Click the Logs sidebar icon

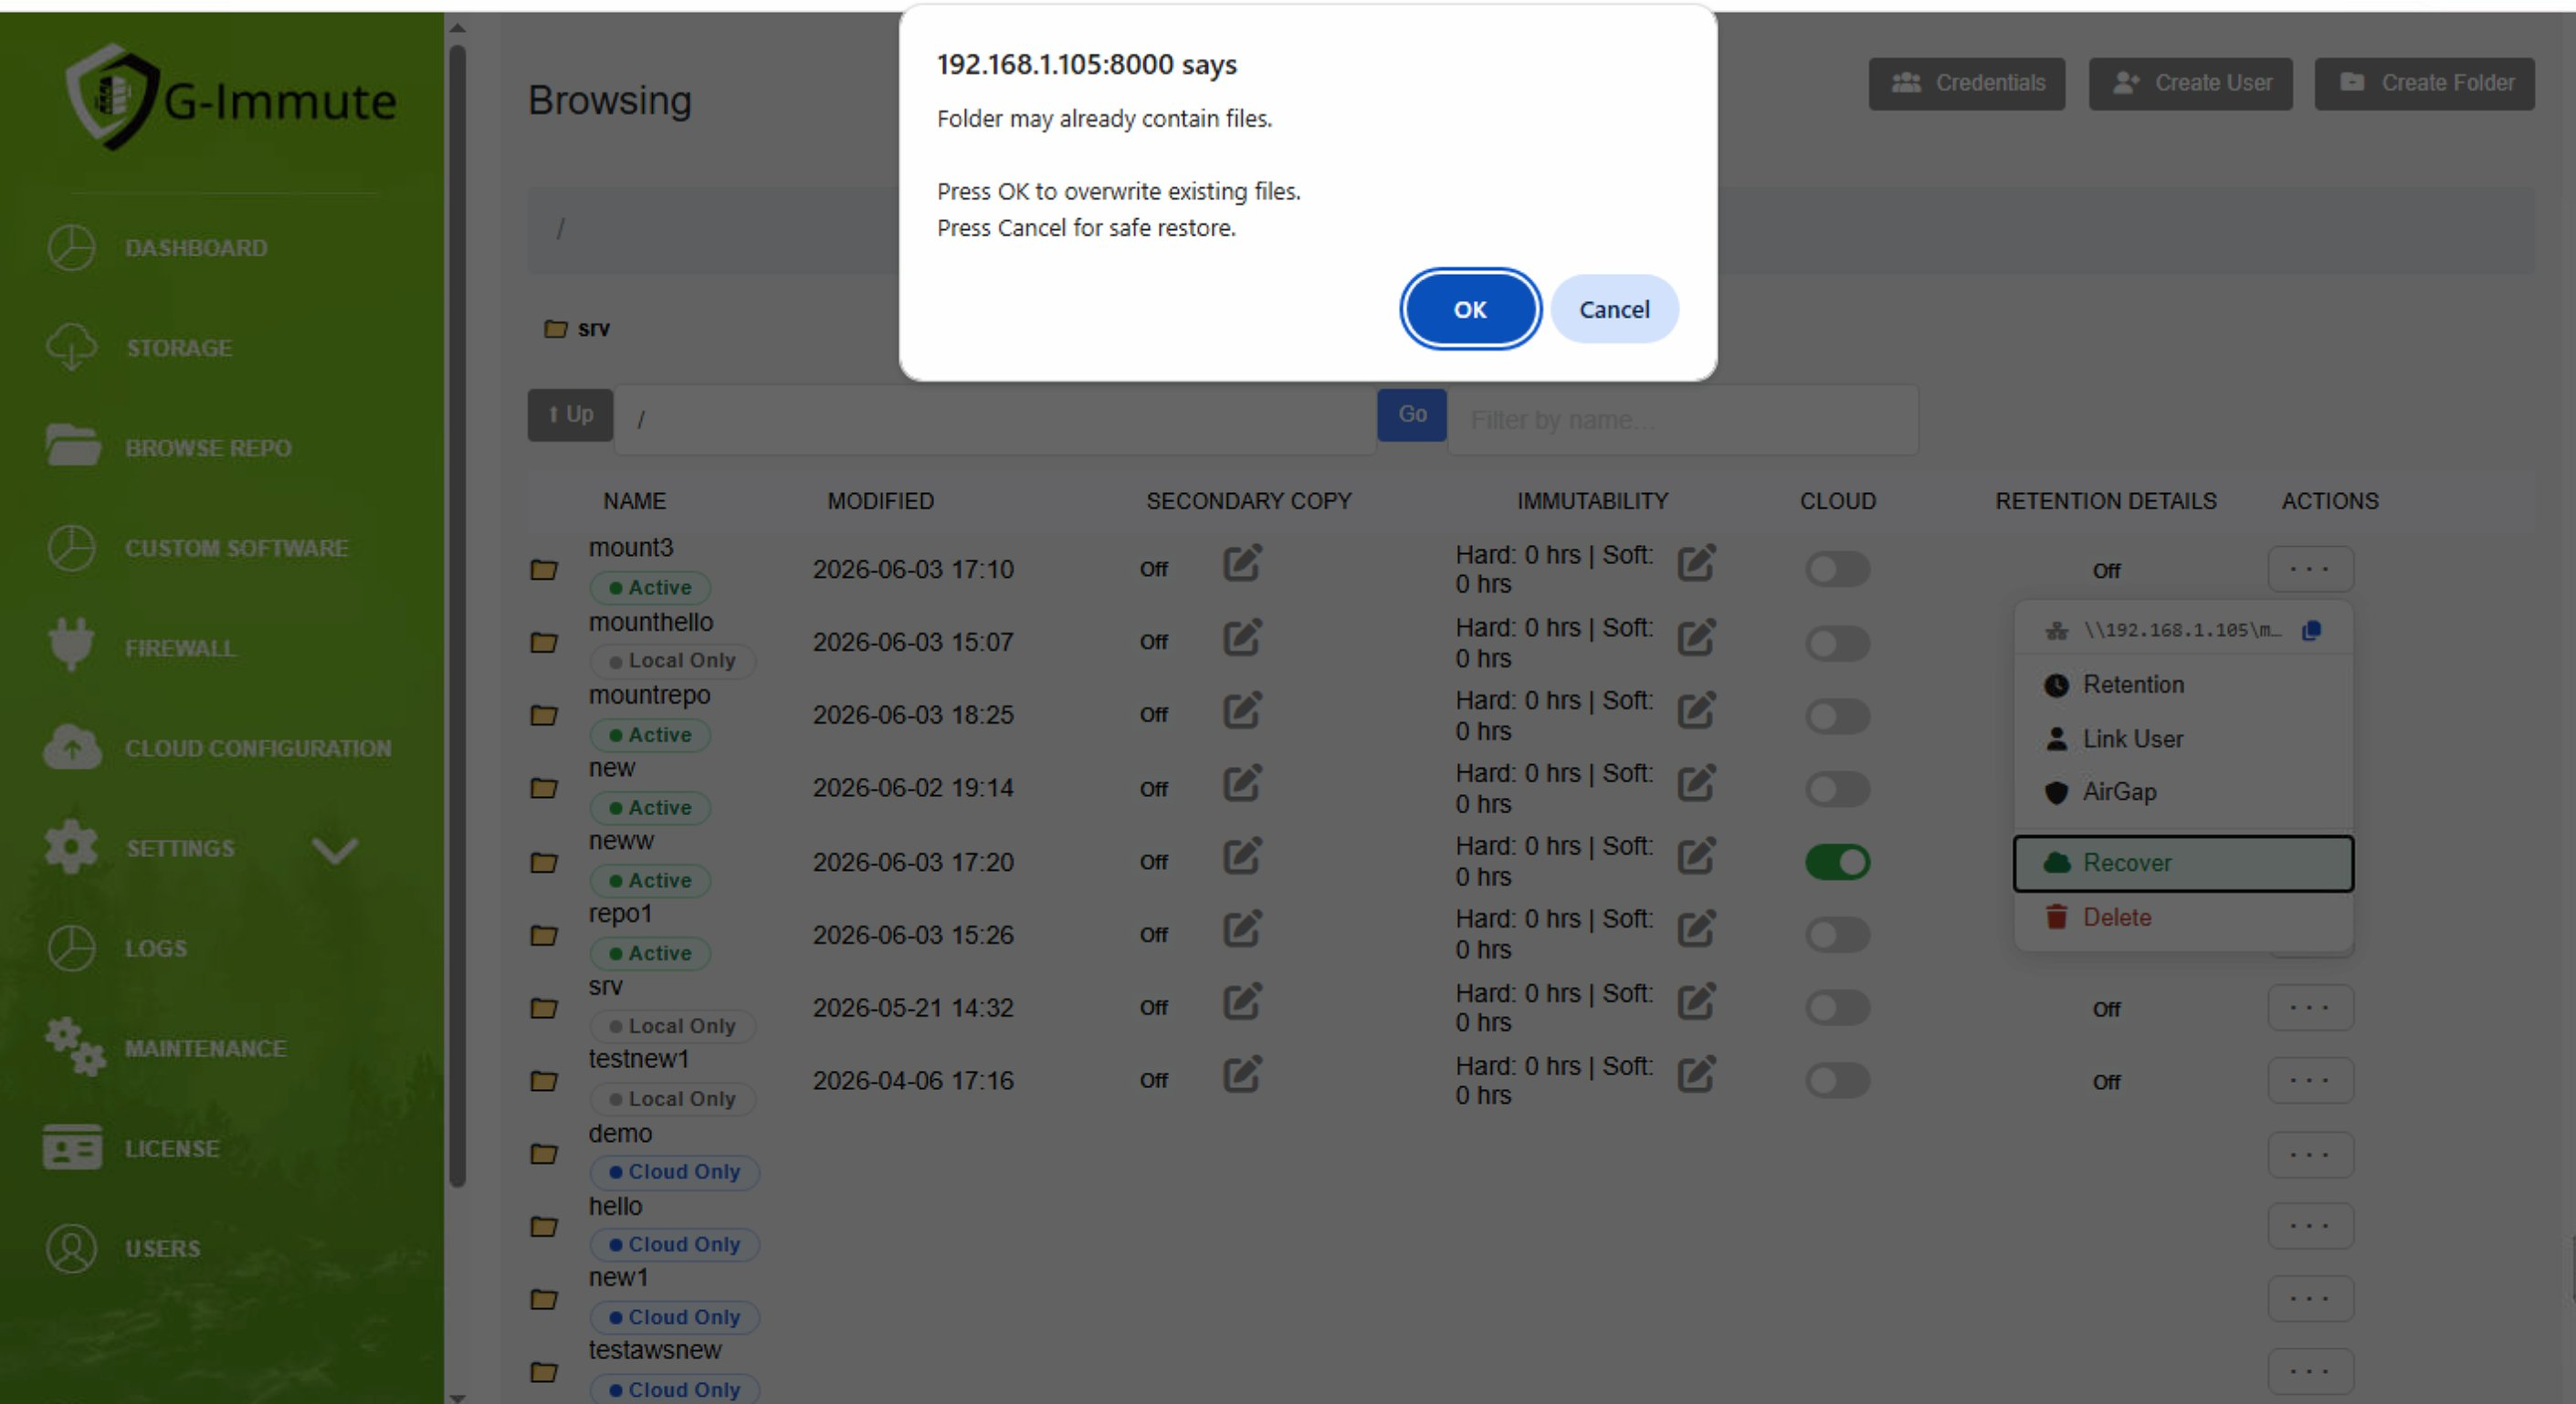coord(71,948)
